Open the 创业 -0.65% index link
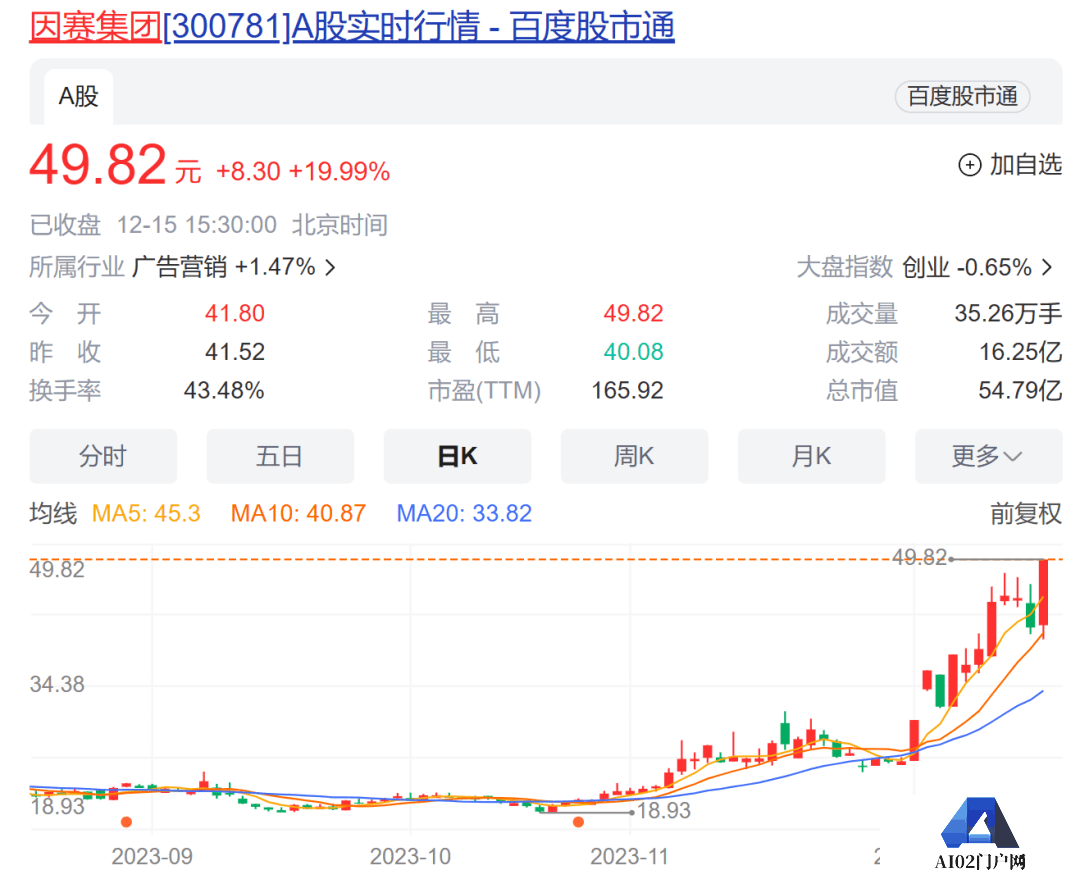 tap(966, 267)
